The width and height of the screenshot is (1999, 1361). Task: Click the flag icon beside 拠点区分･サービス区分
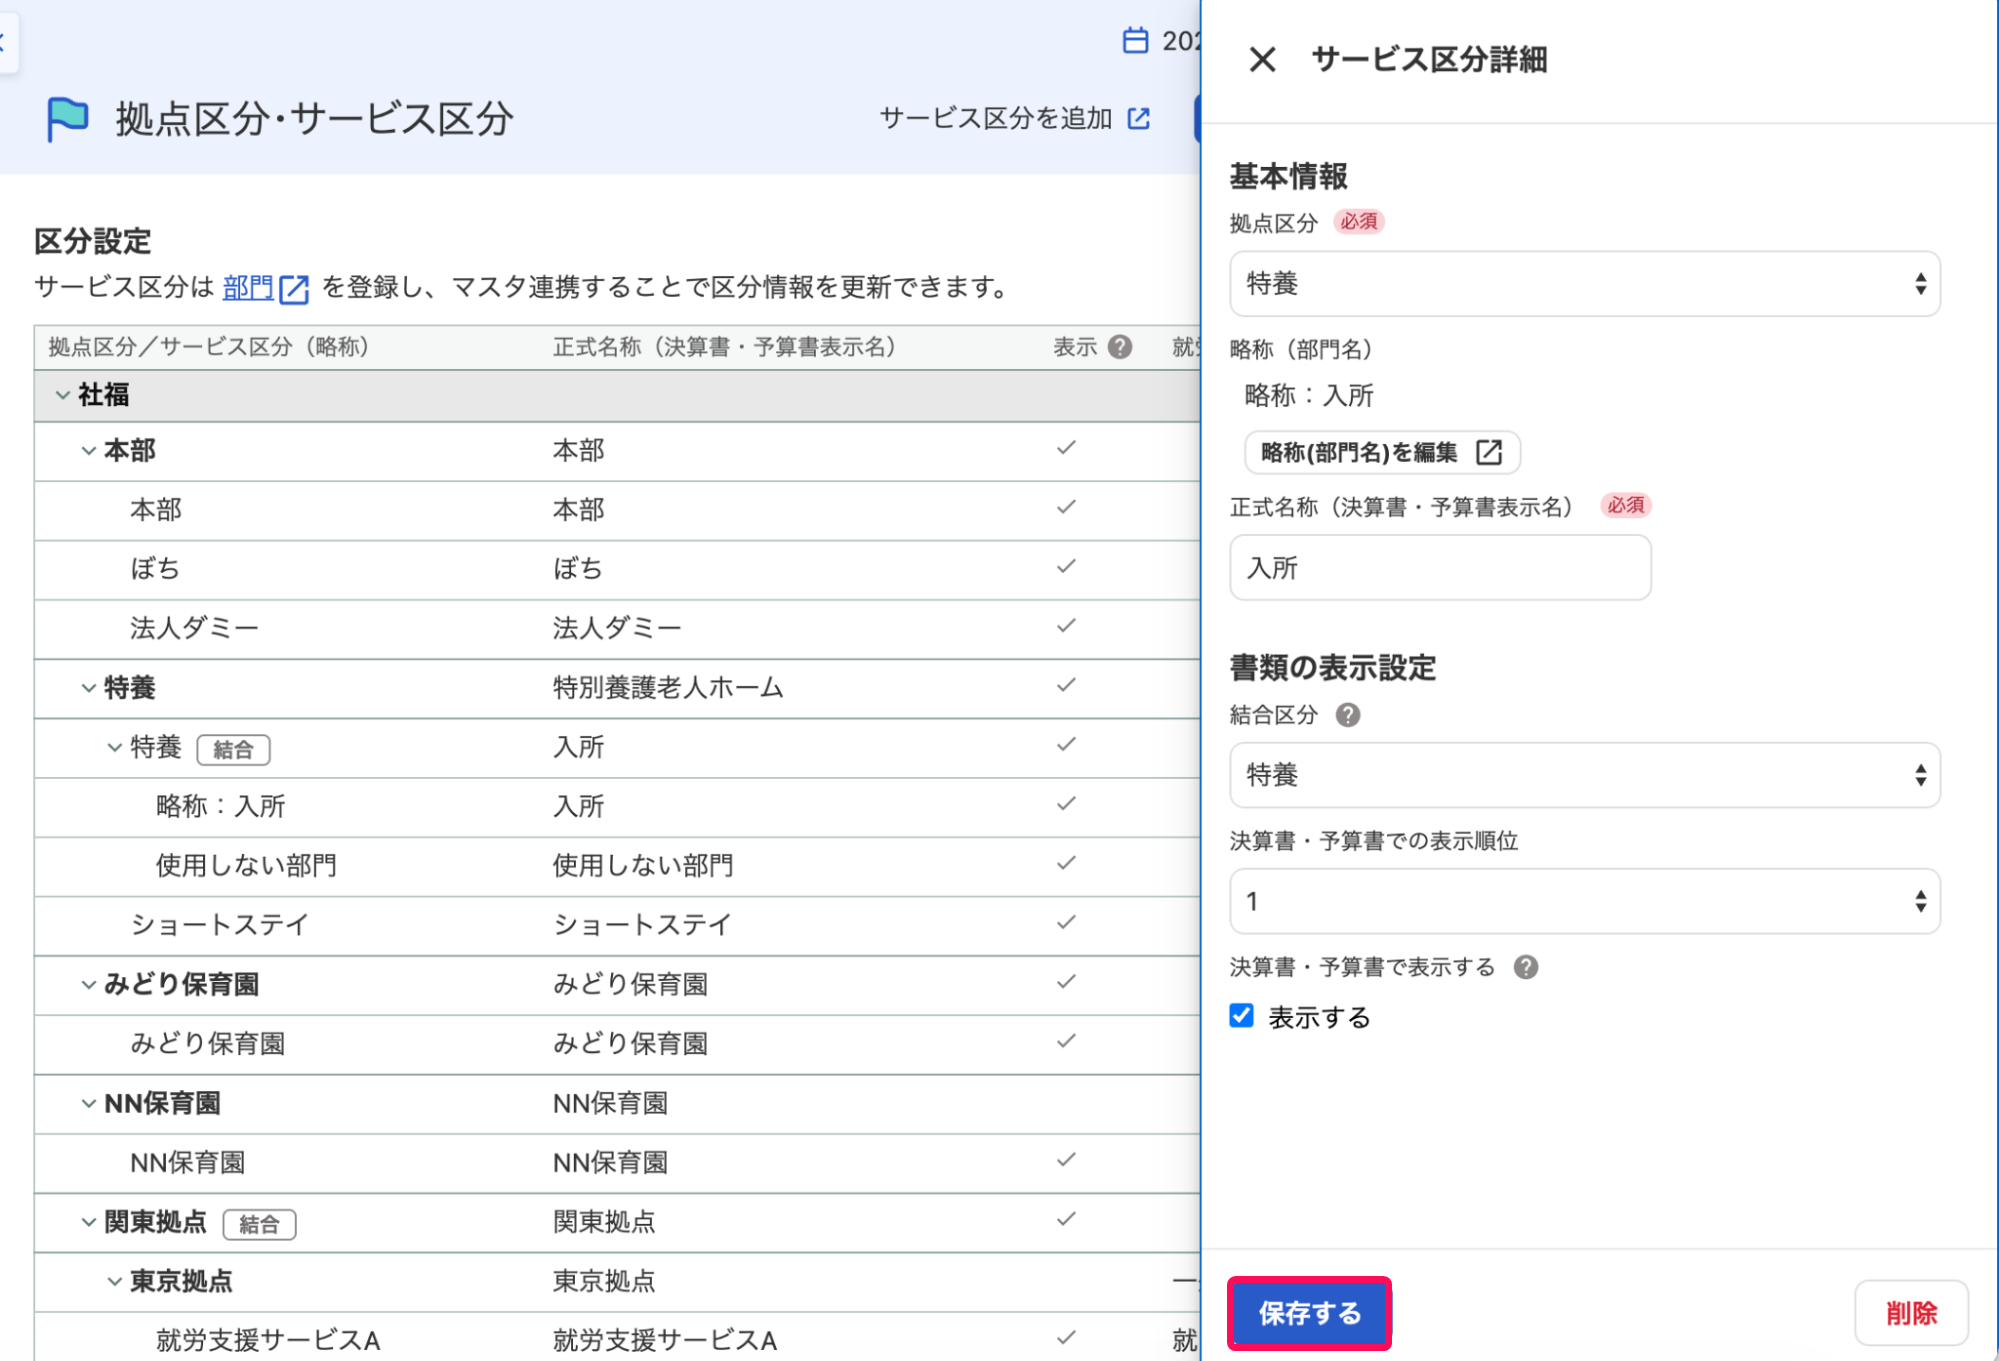tap(67, 119)
